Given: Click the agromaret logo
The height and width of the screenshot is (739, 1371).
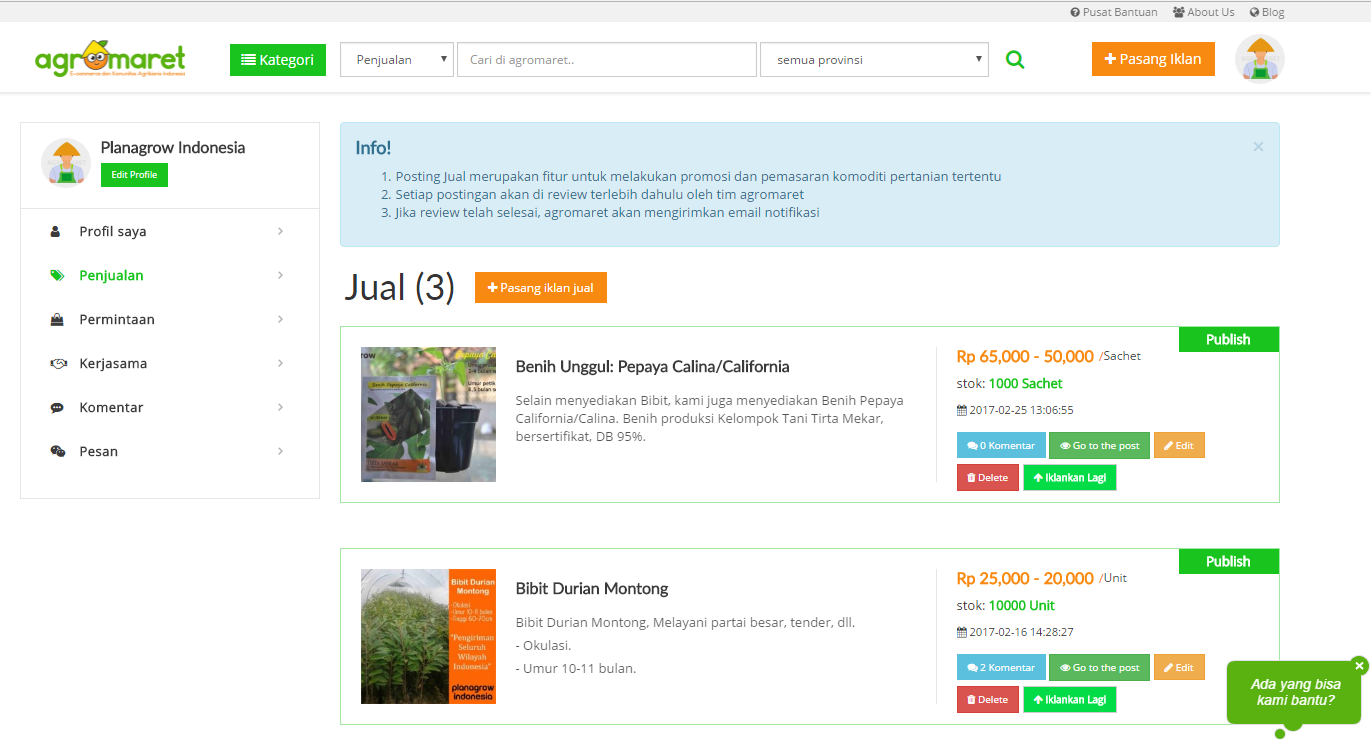Looking at the screenshot, I should pyautogui.click(x=110, y=58).
